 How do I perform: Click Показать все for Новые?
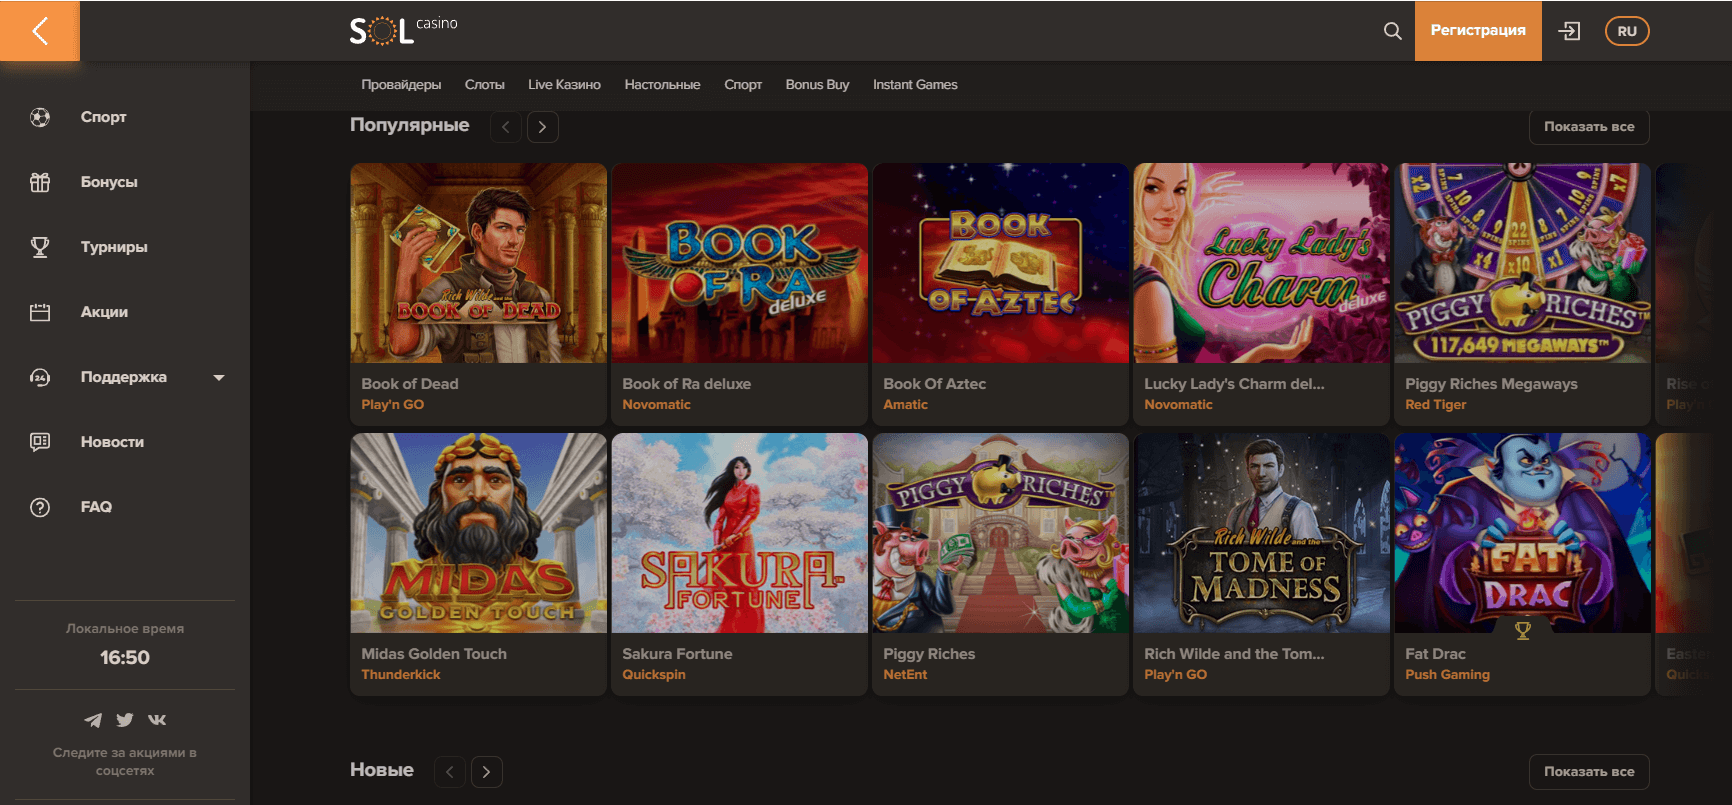[x=1589, y=772]
